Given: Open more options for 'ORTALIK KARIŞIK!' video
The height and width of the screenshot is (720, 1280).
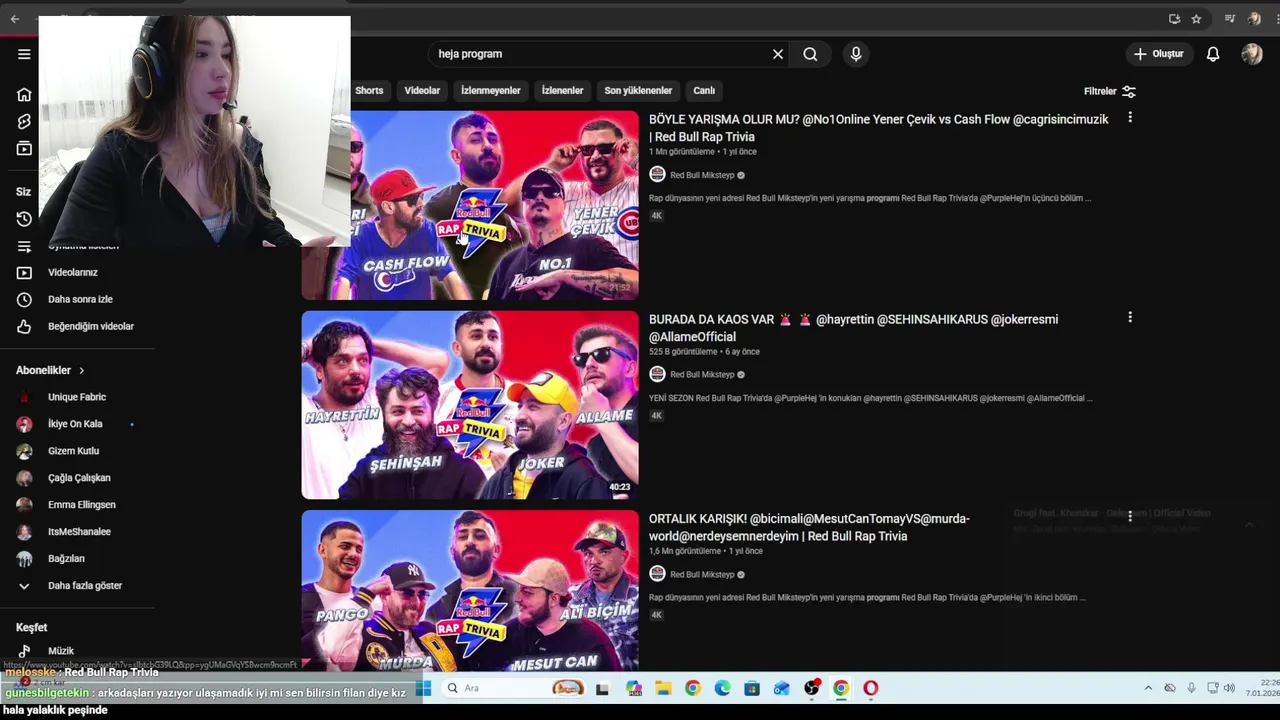Looking at the screenshot, I should pos(1130,517).
